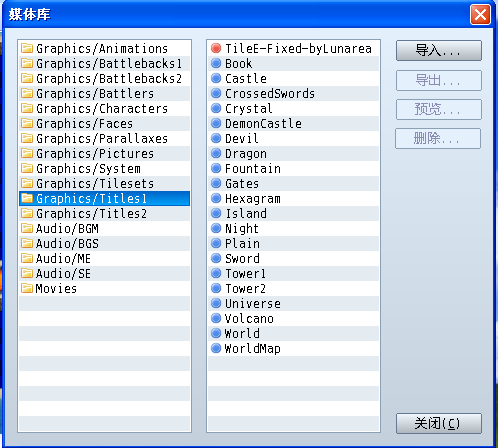Open the Graphics/Characters folder entry
Image resolution: width=498 pixels, height=448 pixels.
tap(102, 109)
